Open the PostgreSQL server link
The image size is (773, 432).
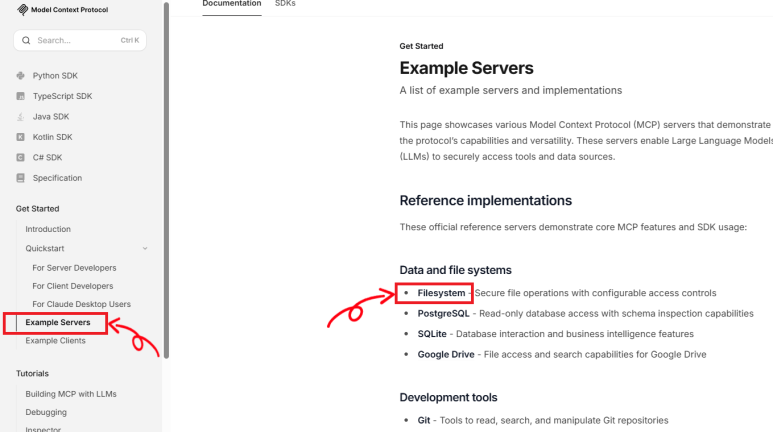pyautogui.click(x=444, y=314)
